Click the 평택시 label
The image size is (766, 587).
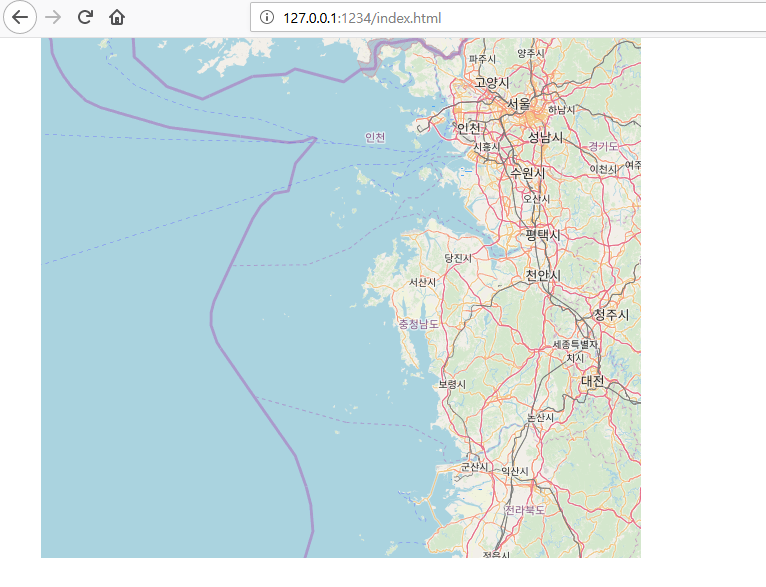543,235
